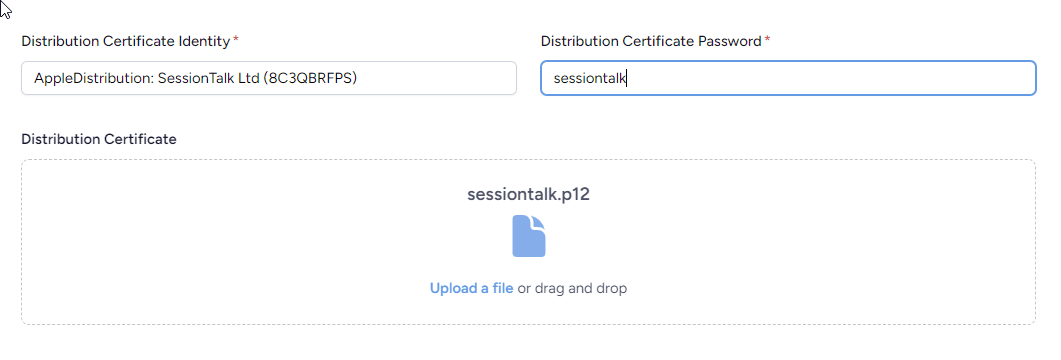Click the Distribution Certificate Password label

pyautogui.click(x=651, y=41)
